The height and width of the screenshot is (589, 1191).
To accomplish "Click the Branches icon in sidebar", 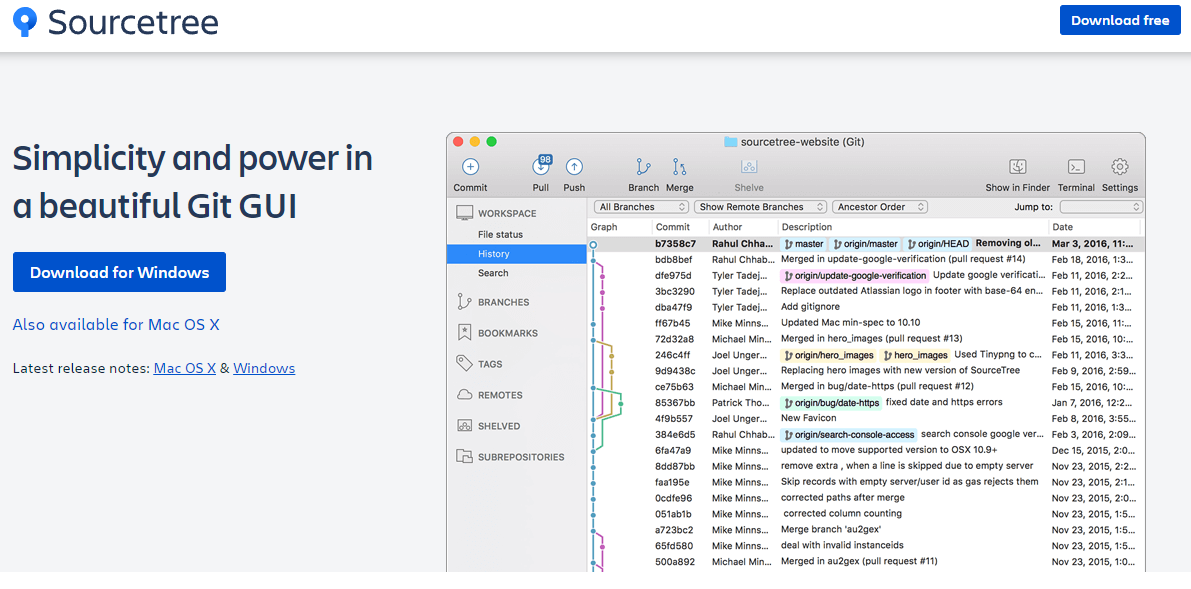I will click(x=464, y=302).
